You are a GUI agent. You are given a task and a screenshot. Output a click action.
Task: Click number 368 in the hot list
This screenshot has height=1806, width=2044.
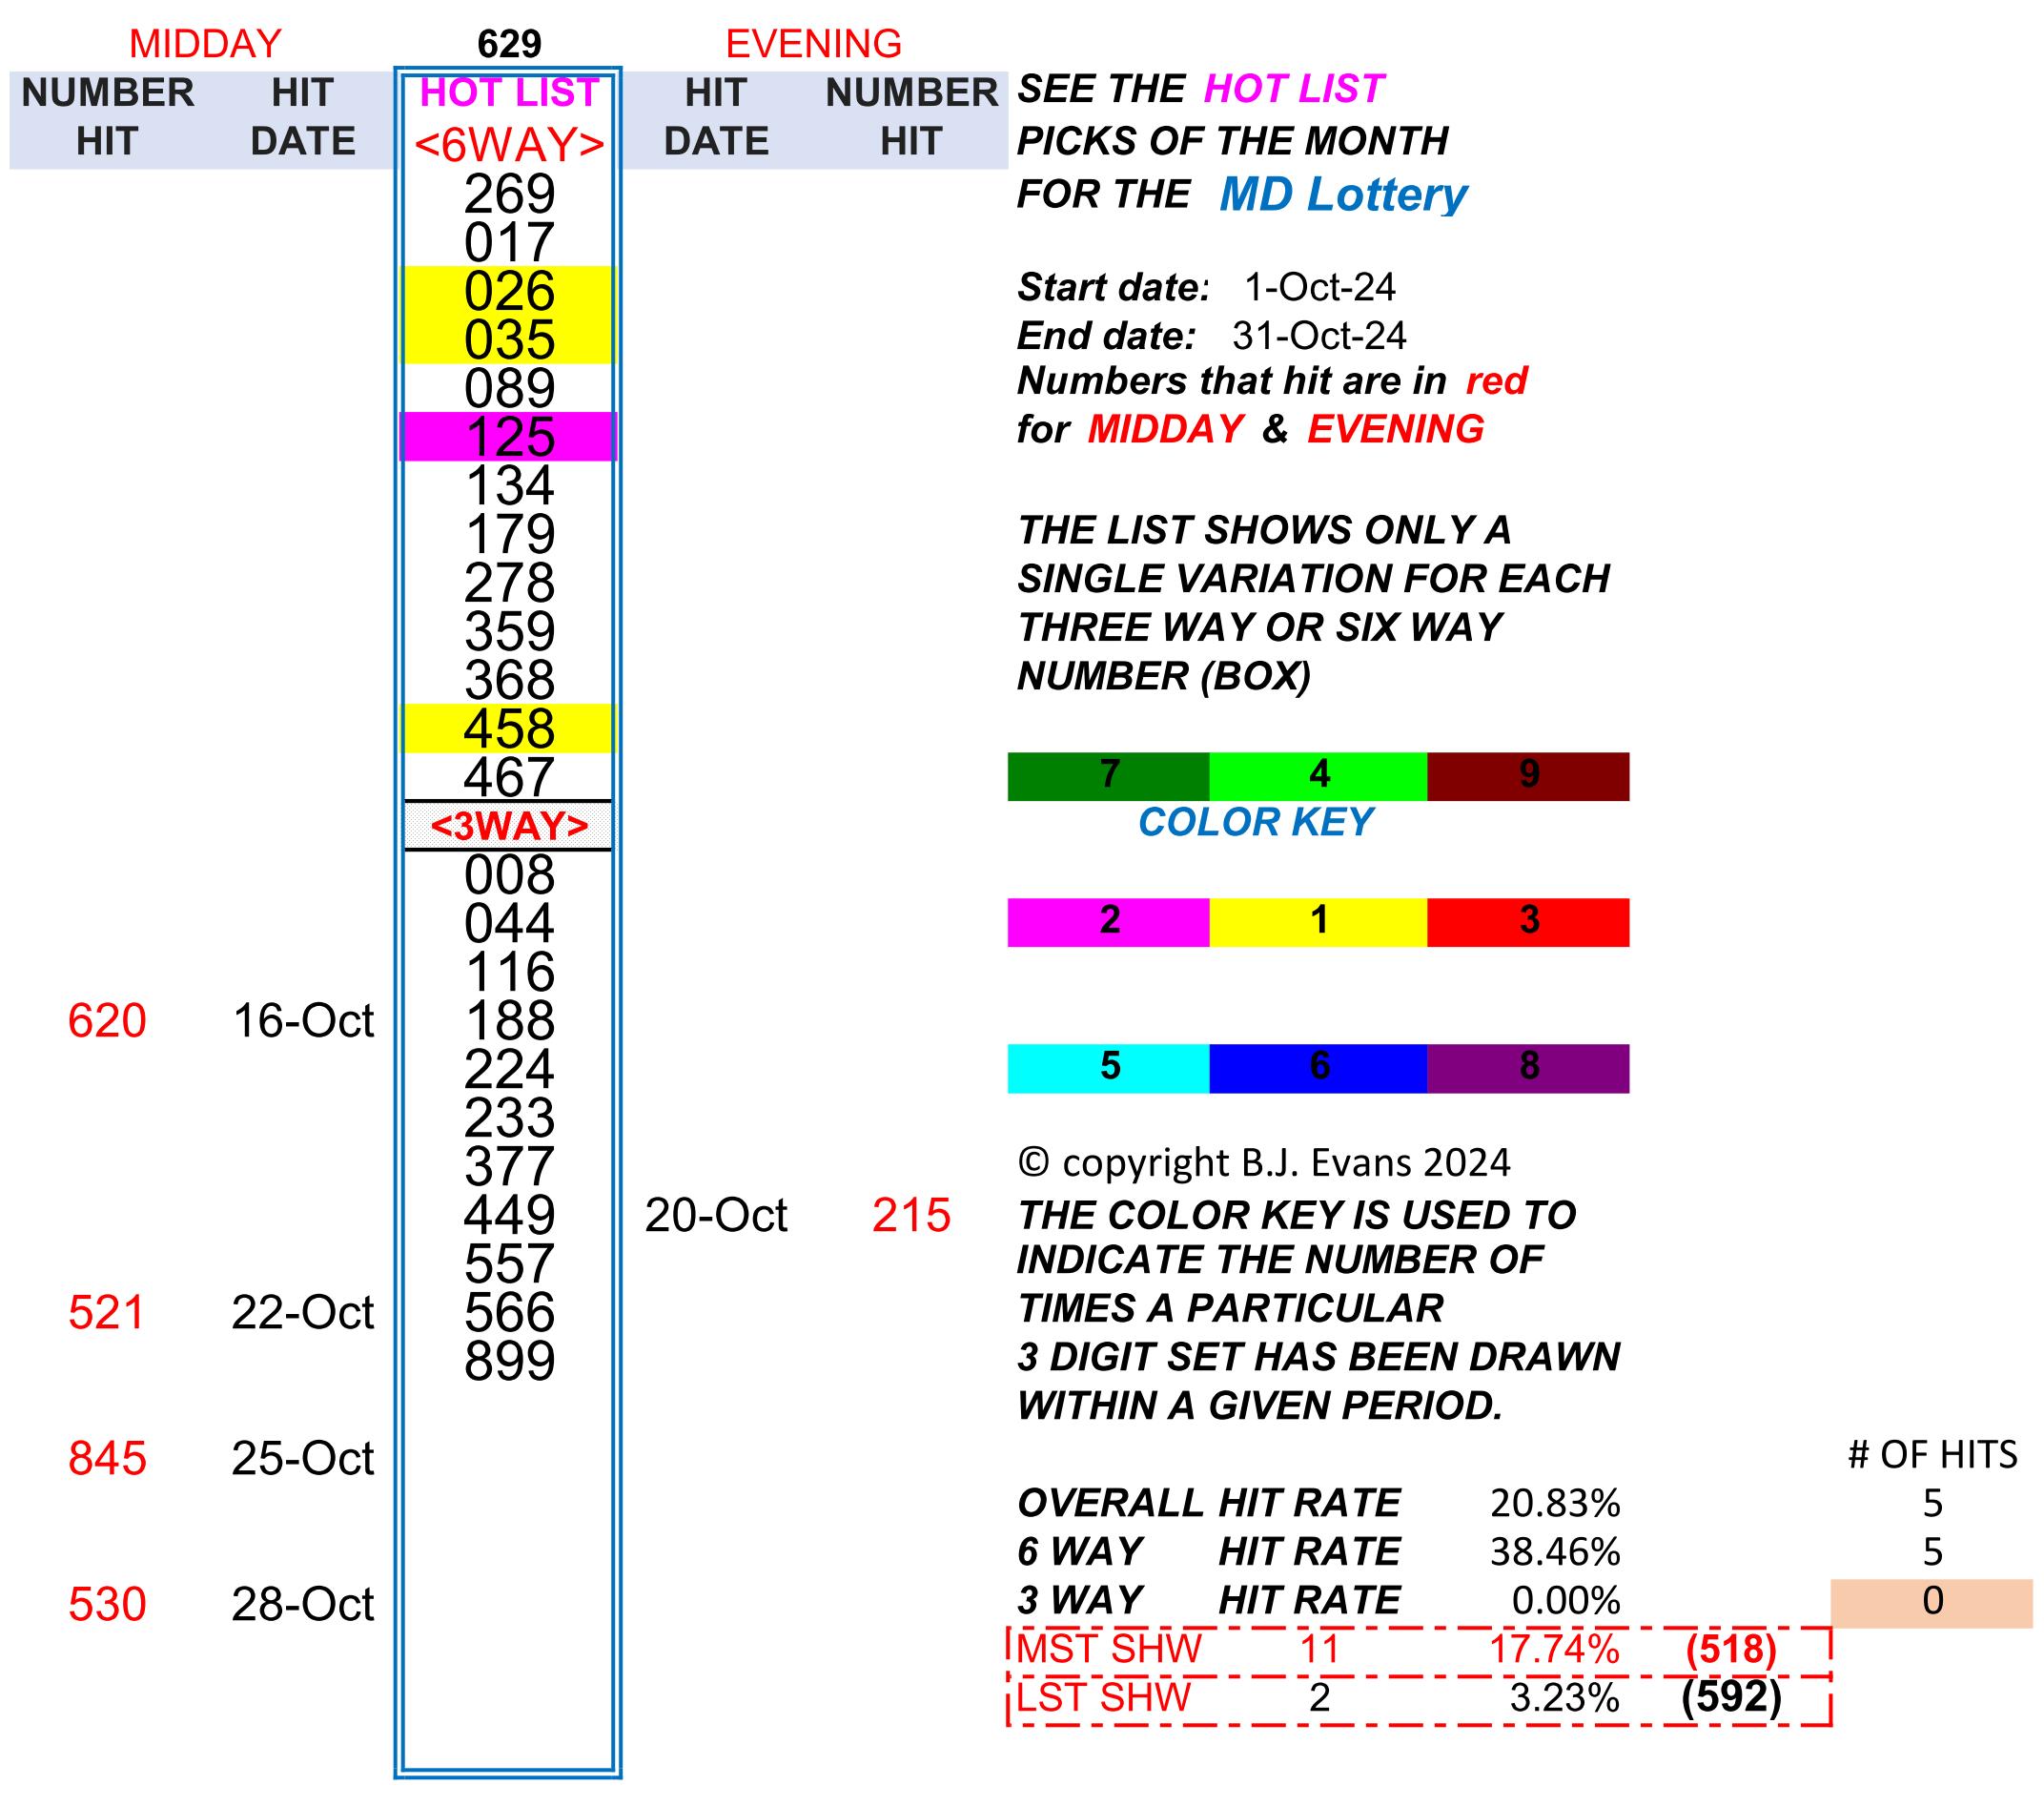[x=509, y=680]
